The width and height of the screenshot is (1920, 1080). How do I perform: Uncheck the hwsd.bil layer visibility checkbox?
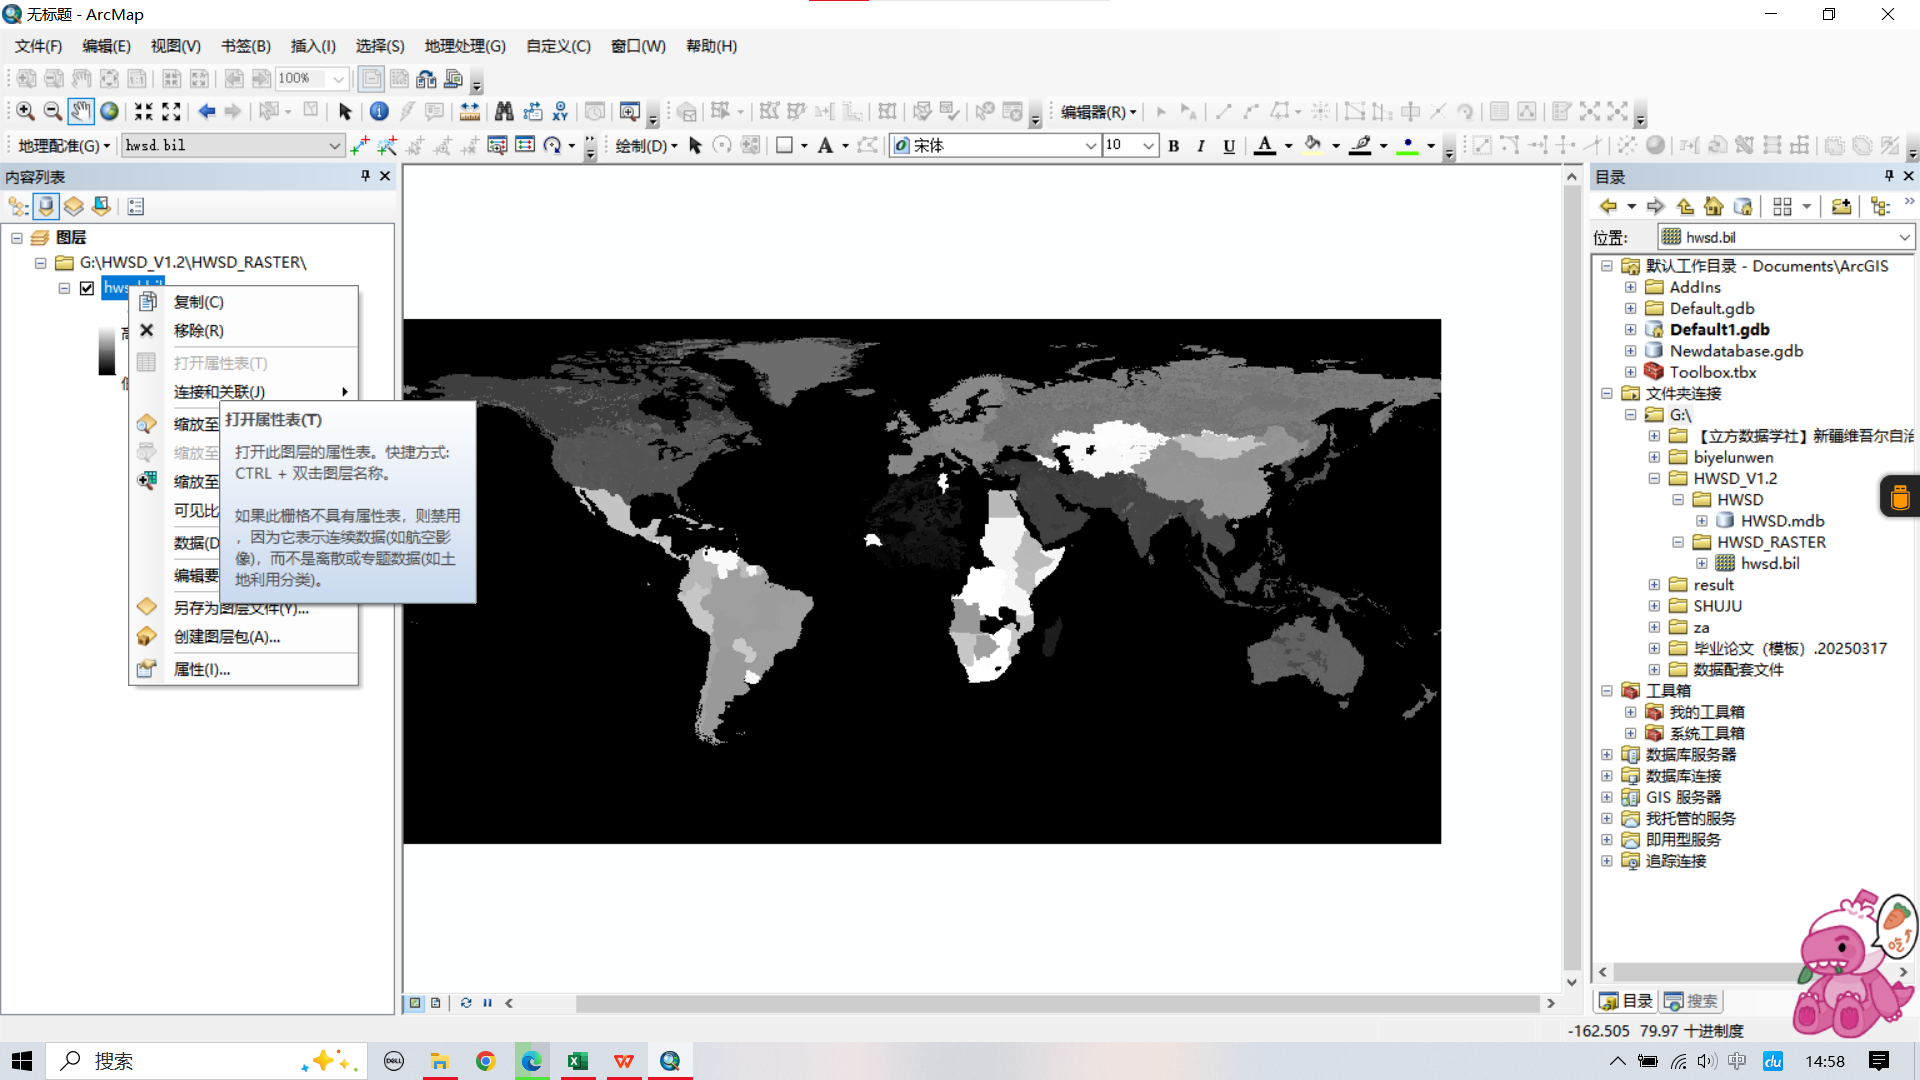(87, 288)
